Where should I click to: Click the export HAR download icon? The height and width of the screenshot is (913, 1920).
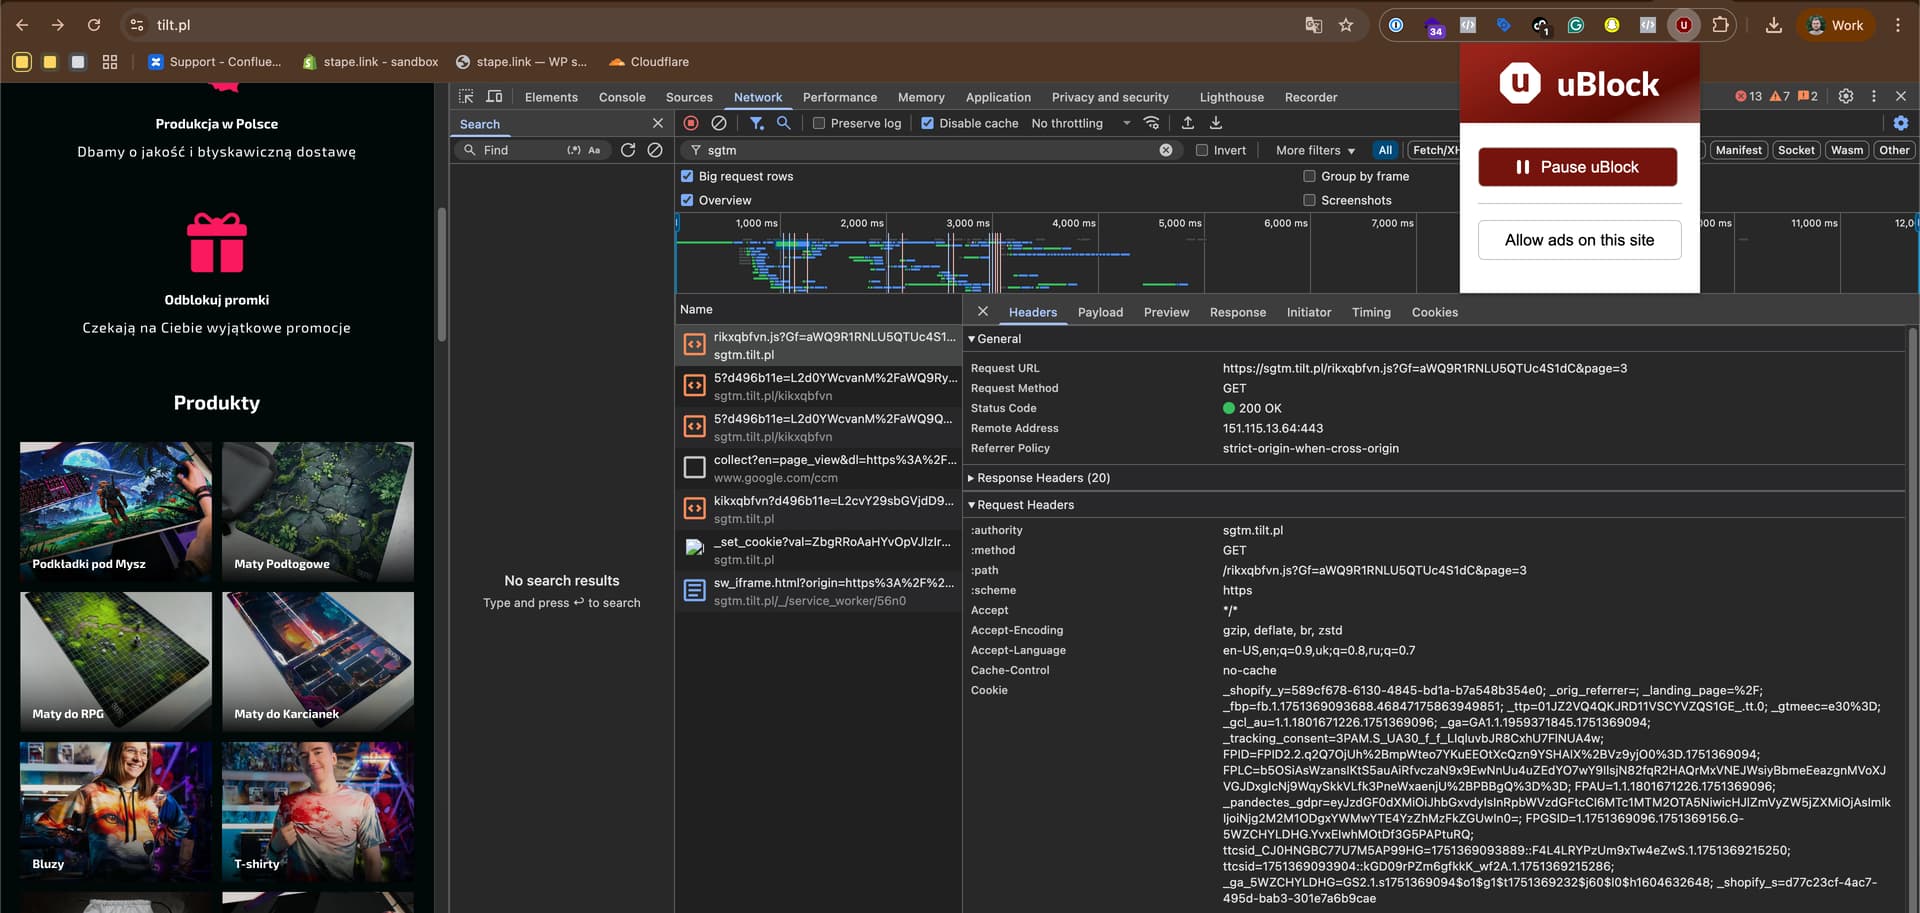pos(1216,123)
